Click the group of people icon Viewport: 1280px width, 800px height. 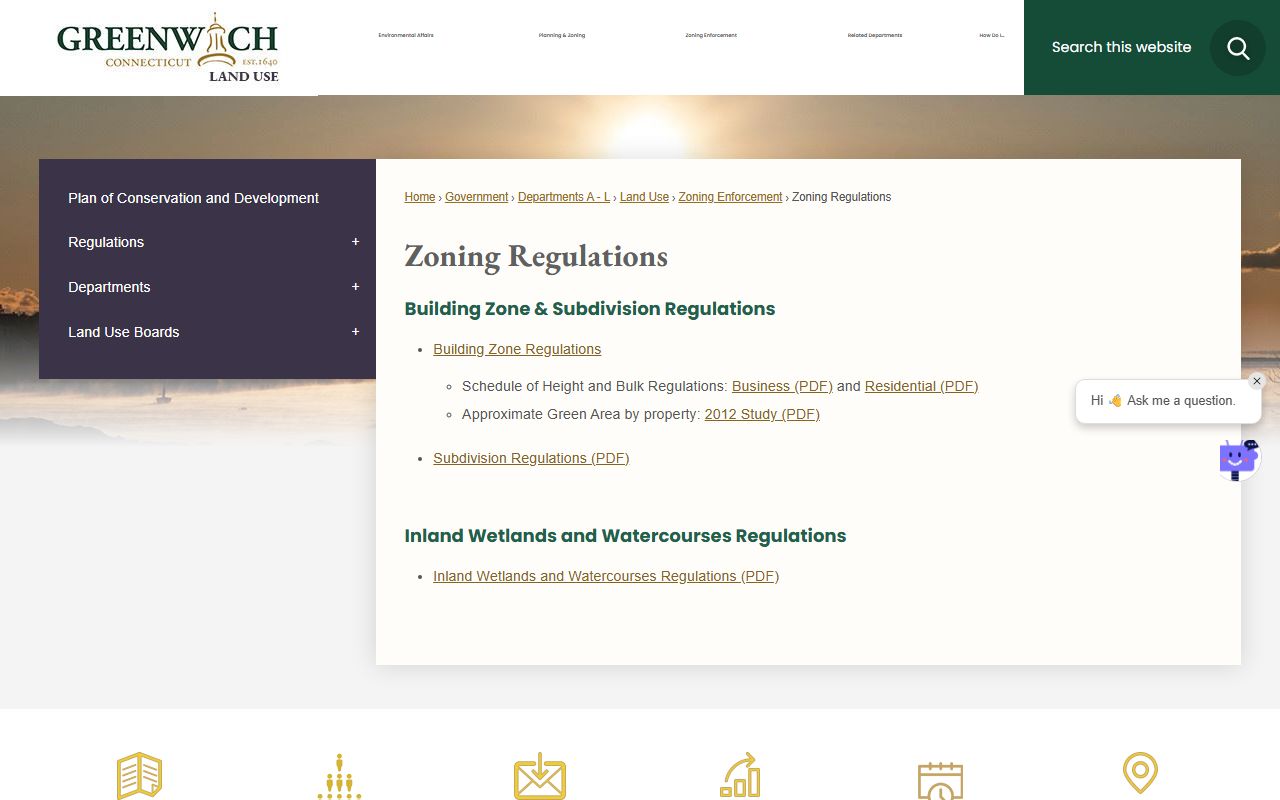339,777
